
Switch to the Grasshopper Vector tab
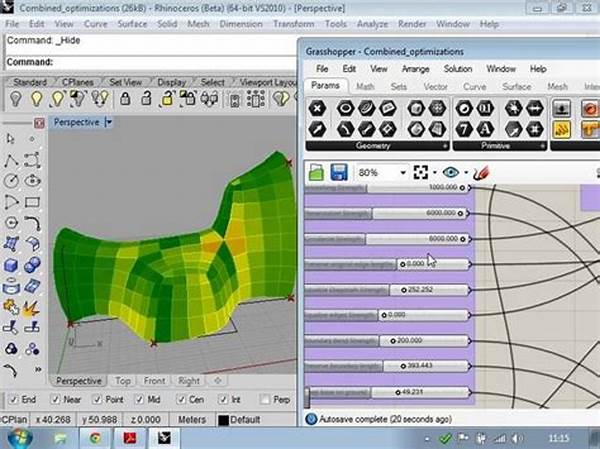coord(435,87)
